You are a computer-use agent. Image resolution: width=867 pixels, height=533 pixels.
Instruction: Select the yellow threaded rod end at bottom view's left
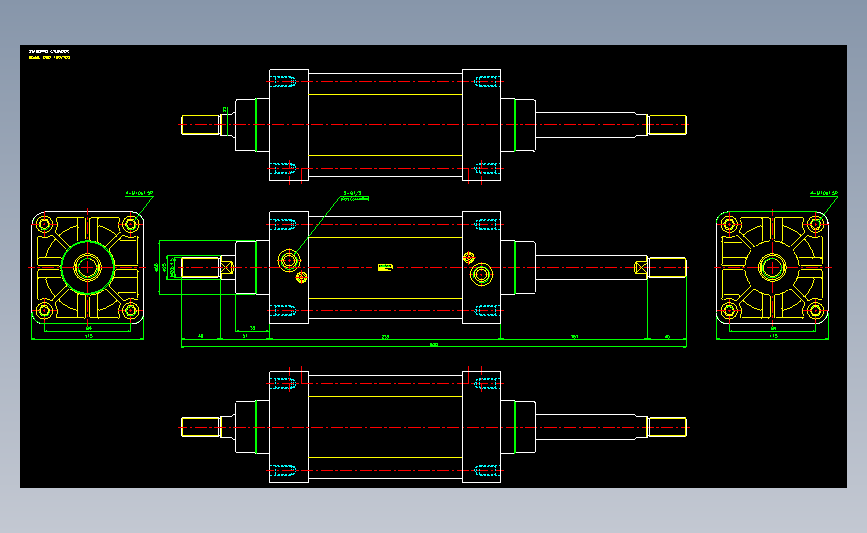201,427
